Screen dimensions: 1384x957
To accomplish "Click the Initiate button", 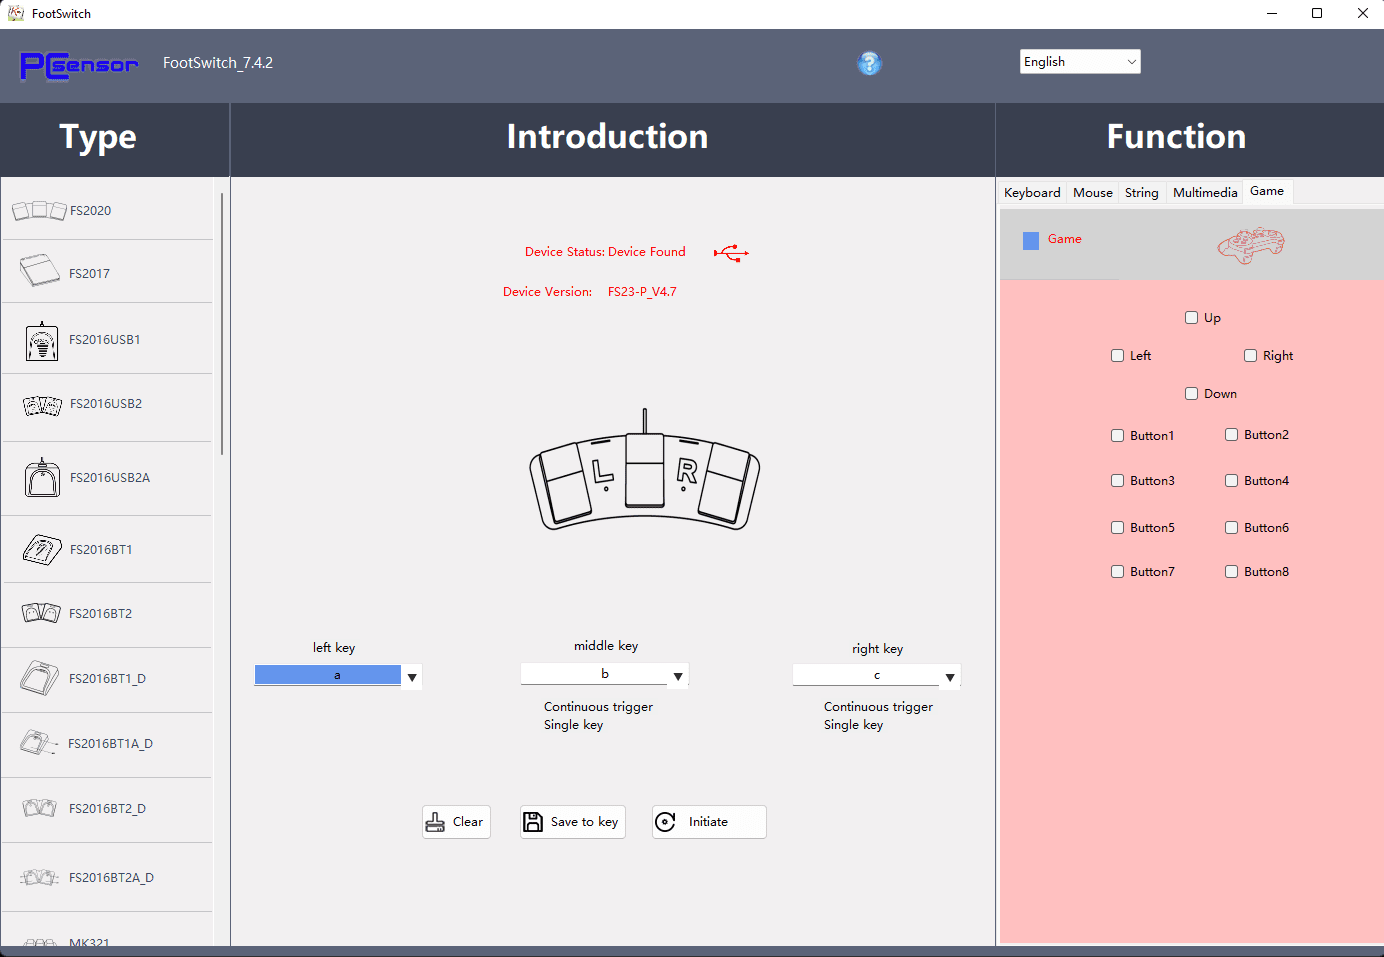I will pos(709,822).
